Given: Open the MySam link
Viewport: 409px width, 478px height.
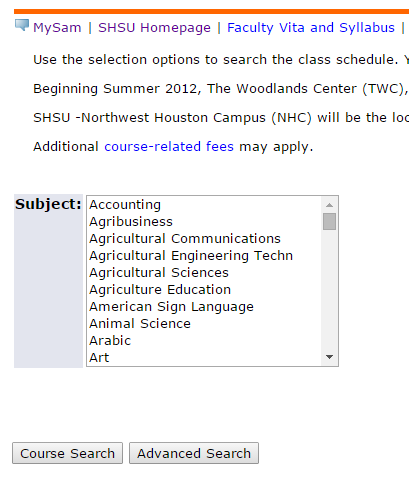Looking at the screenshot, I should point(57,28).
